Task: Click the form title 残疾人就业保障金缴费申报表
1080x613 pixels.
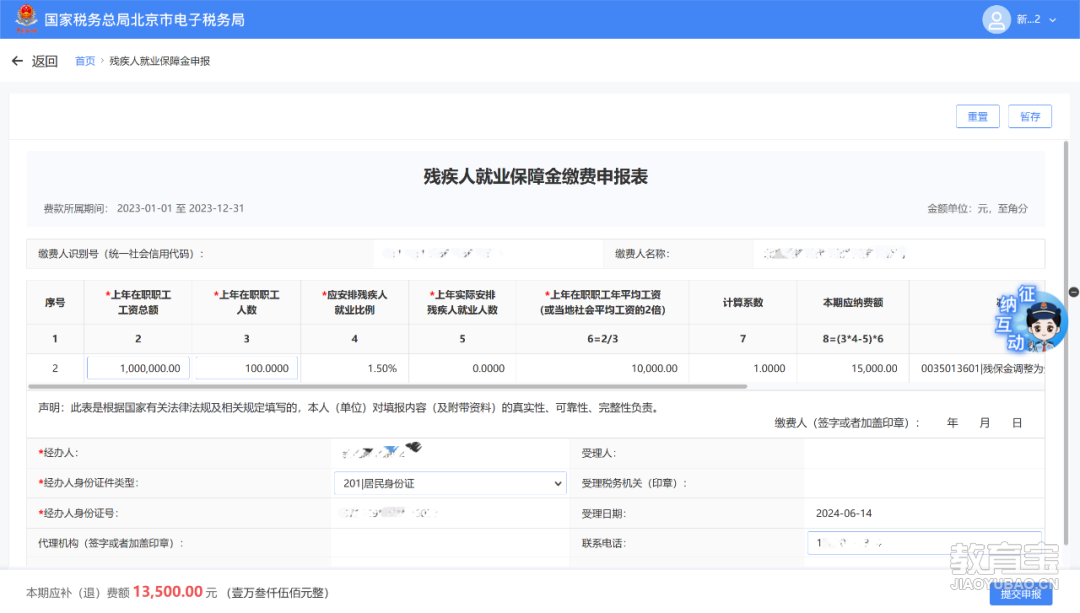Action: tap(535, 176)
